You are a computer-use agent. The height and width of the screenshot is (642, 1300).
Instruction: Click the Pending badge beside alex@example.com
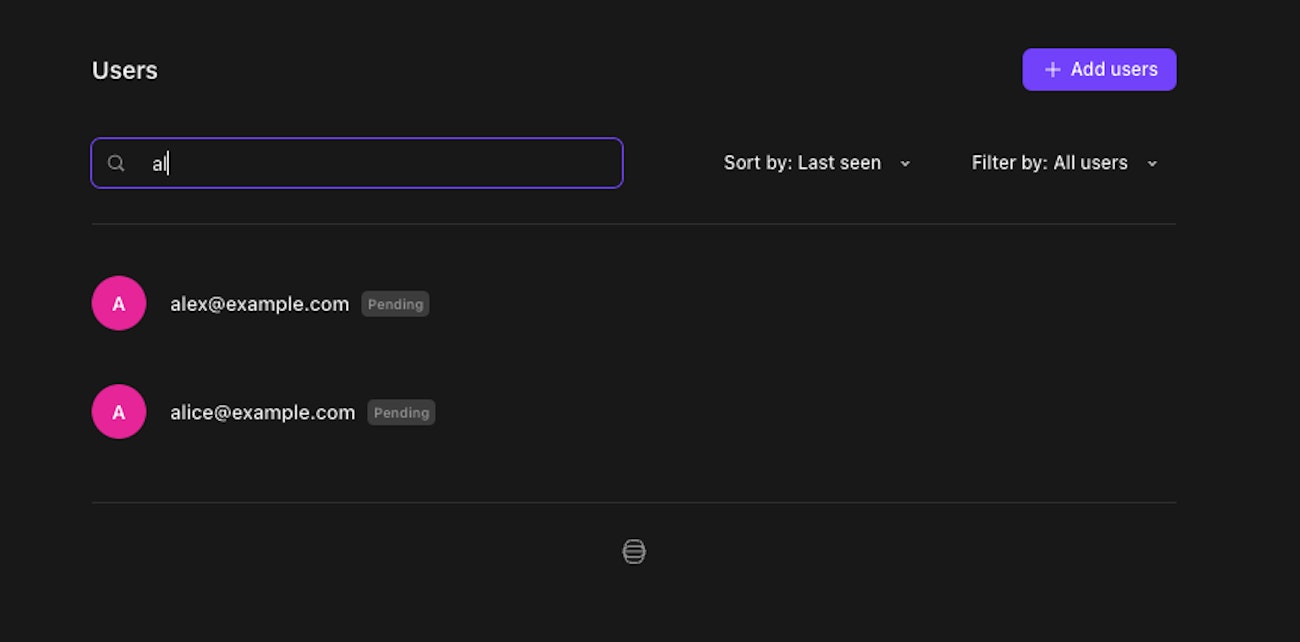395,304
